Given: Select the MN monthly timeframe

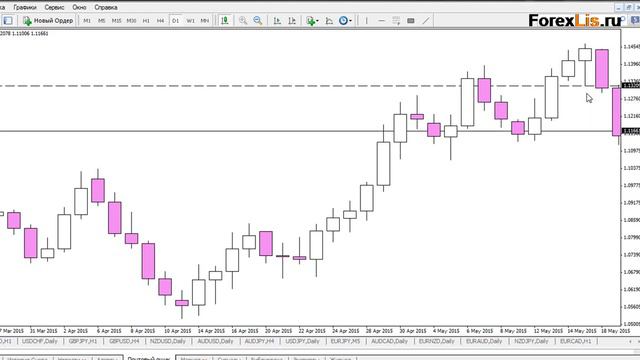Looking at the screenshot, I should click(205, 20).
